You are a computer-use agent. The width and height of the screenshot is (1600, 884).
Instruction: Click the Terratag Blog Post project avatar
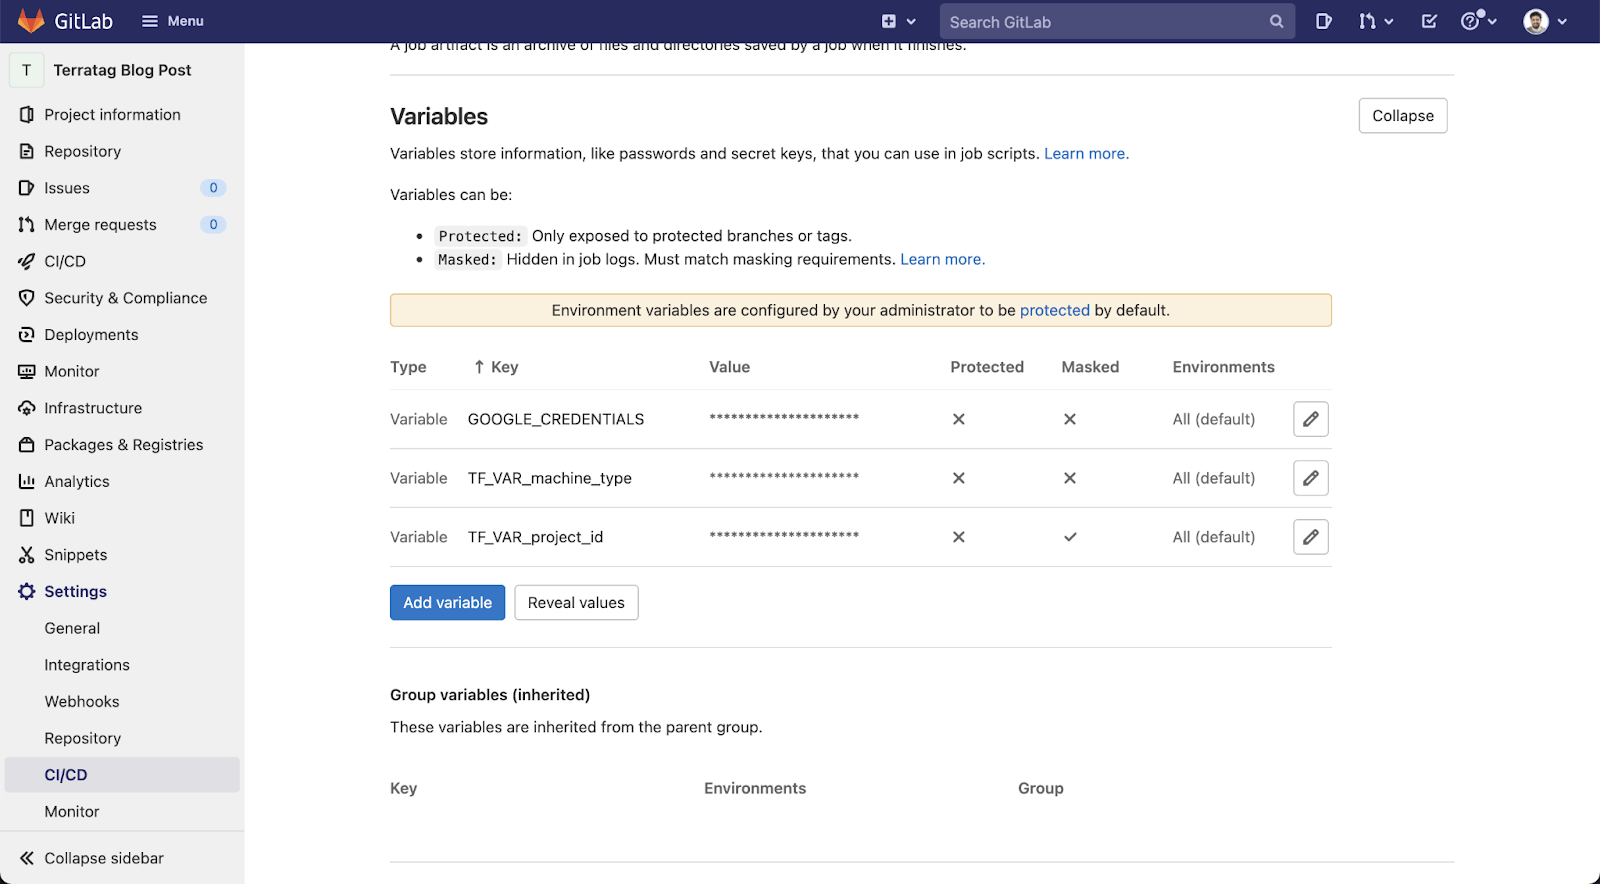tap(27, 70)
